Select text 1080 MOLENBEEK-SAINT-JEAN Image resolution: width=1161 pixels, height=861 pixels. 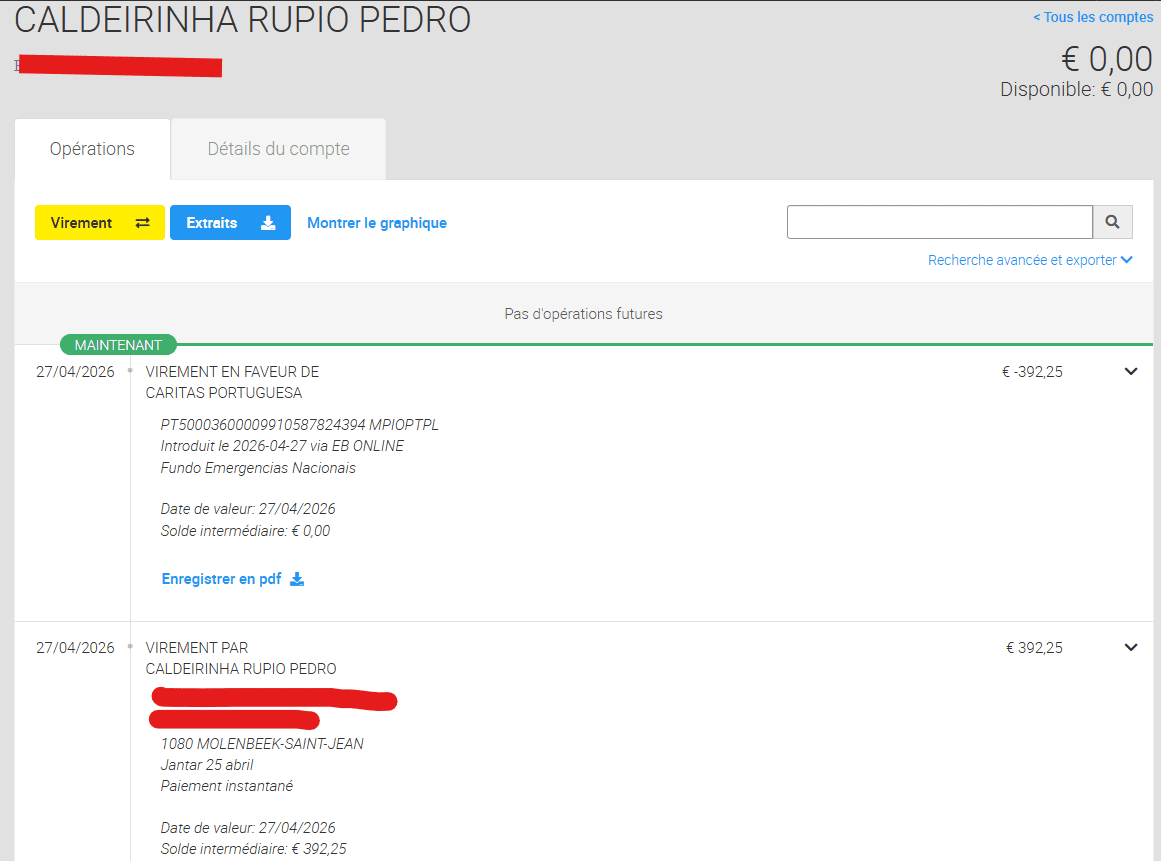click(x=262, y=743)
